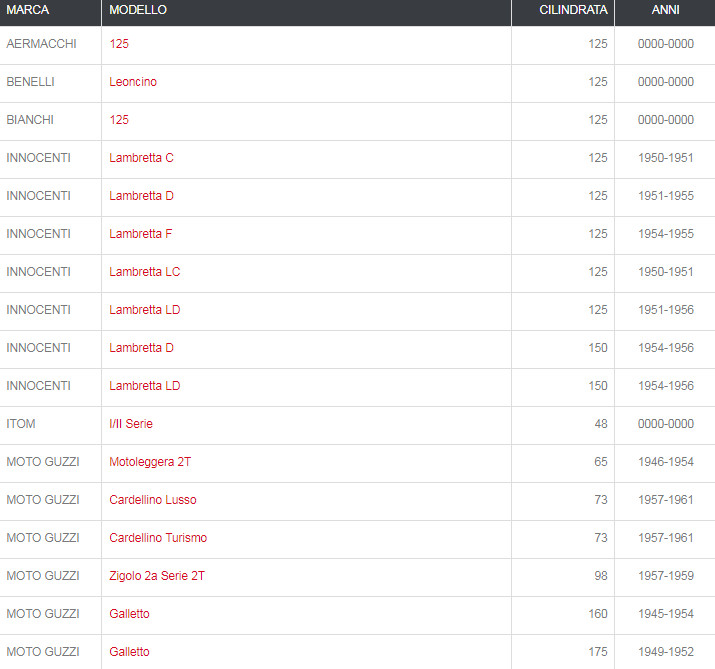Click the 160 displacement value
This screenshot has height=669, width=715.
click(x=598, y=614)
